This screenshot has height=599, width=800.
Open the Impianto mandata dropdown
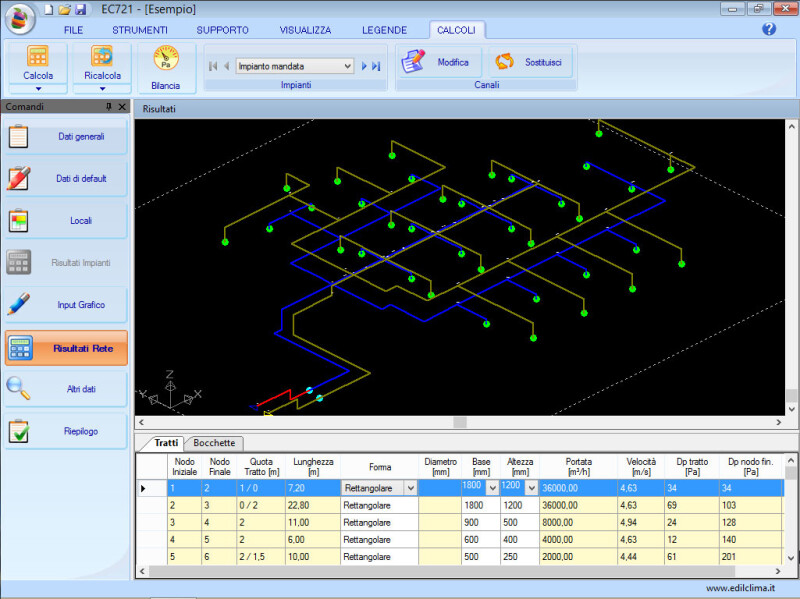pos(347,67)
